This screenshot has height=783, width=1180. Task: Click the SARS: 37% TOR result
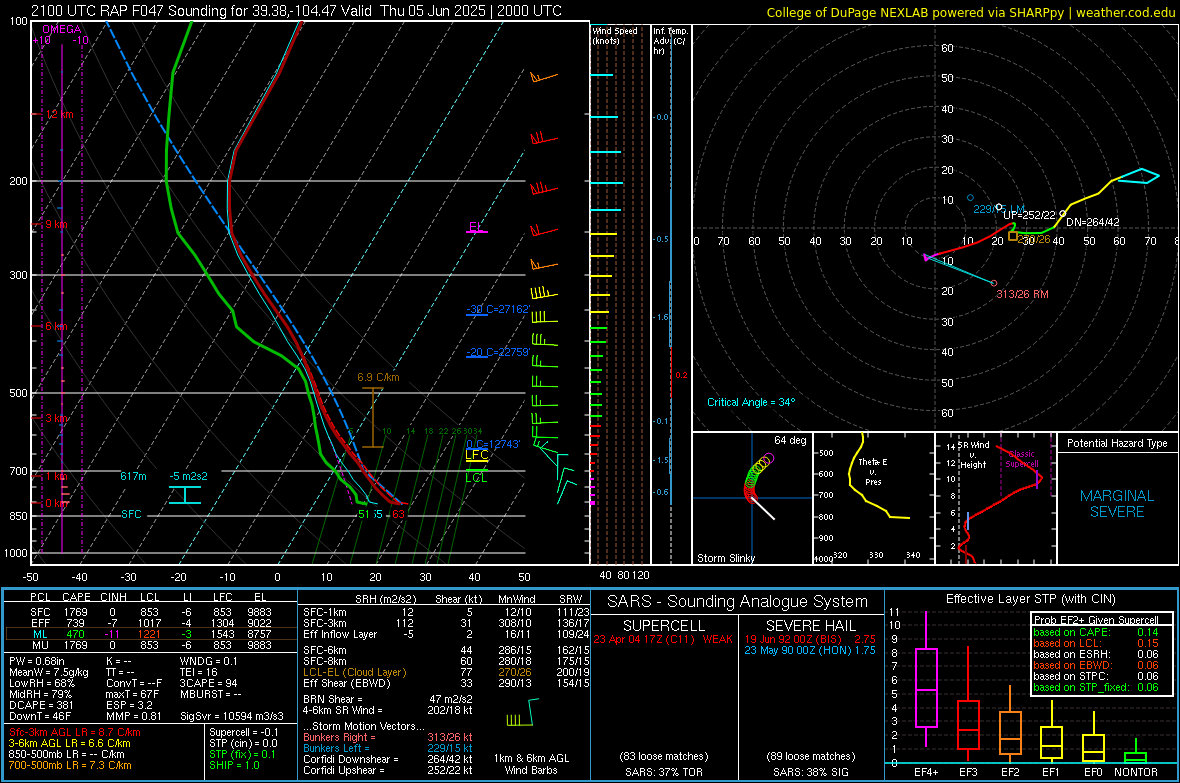(663, 772)
